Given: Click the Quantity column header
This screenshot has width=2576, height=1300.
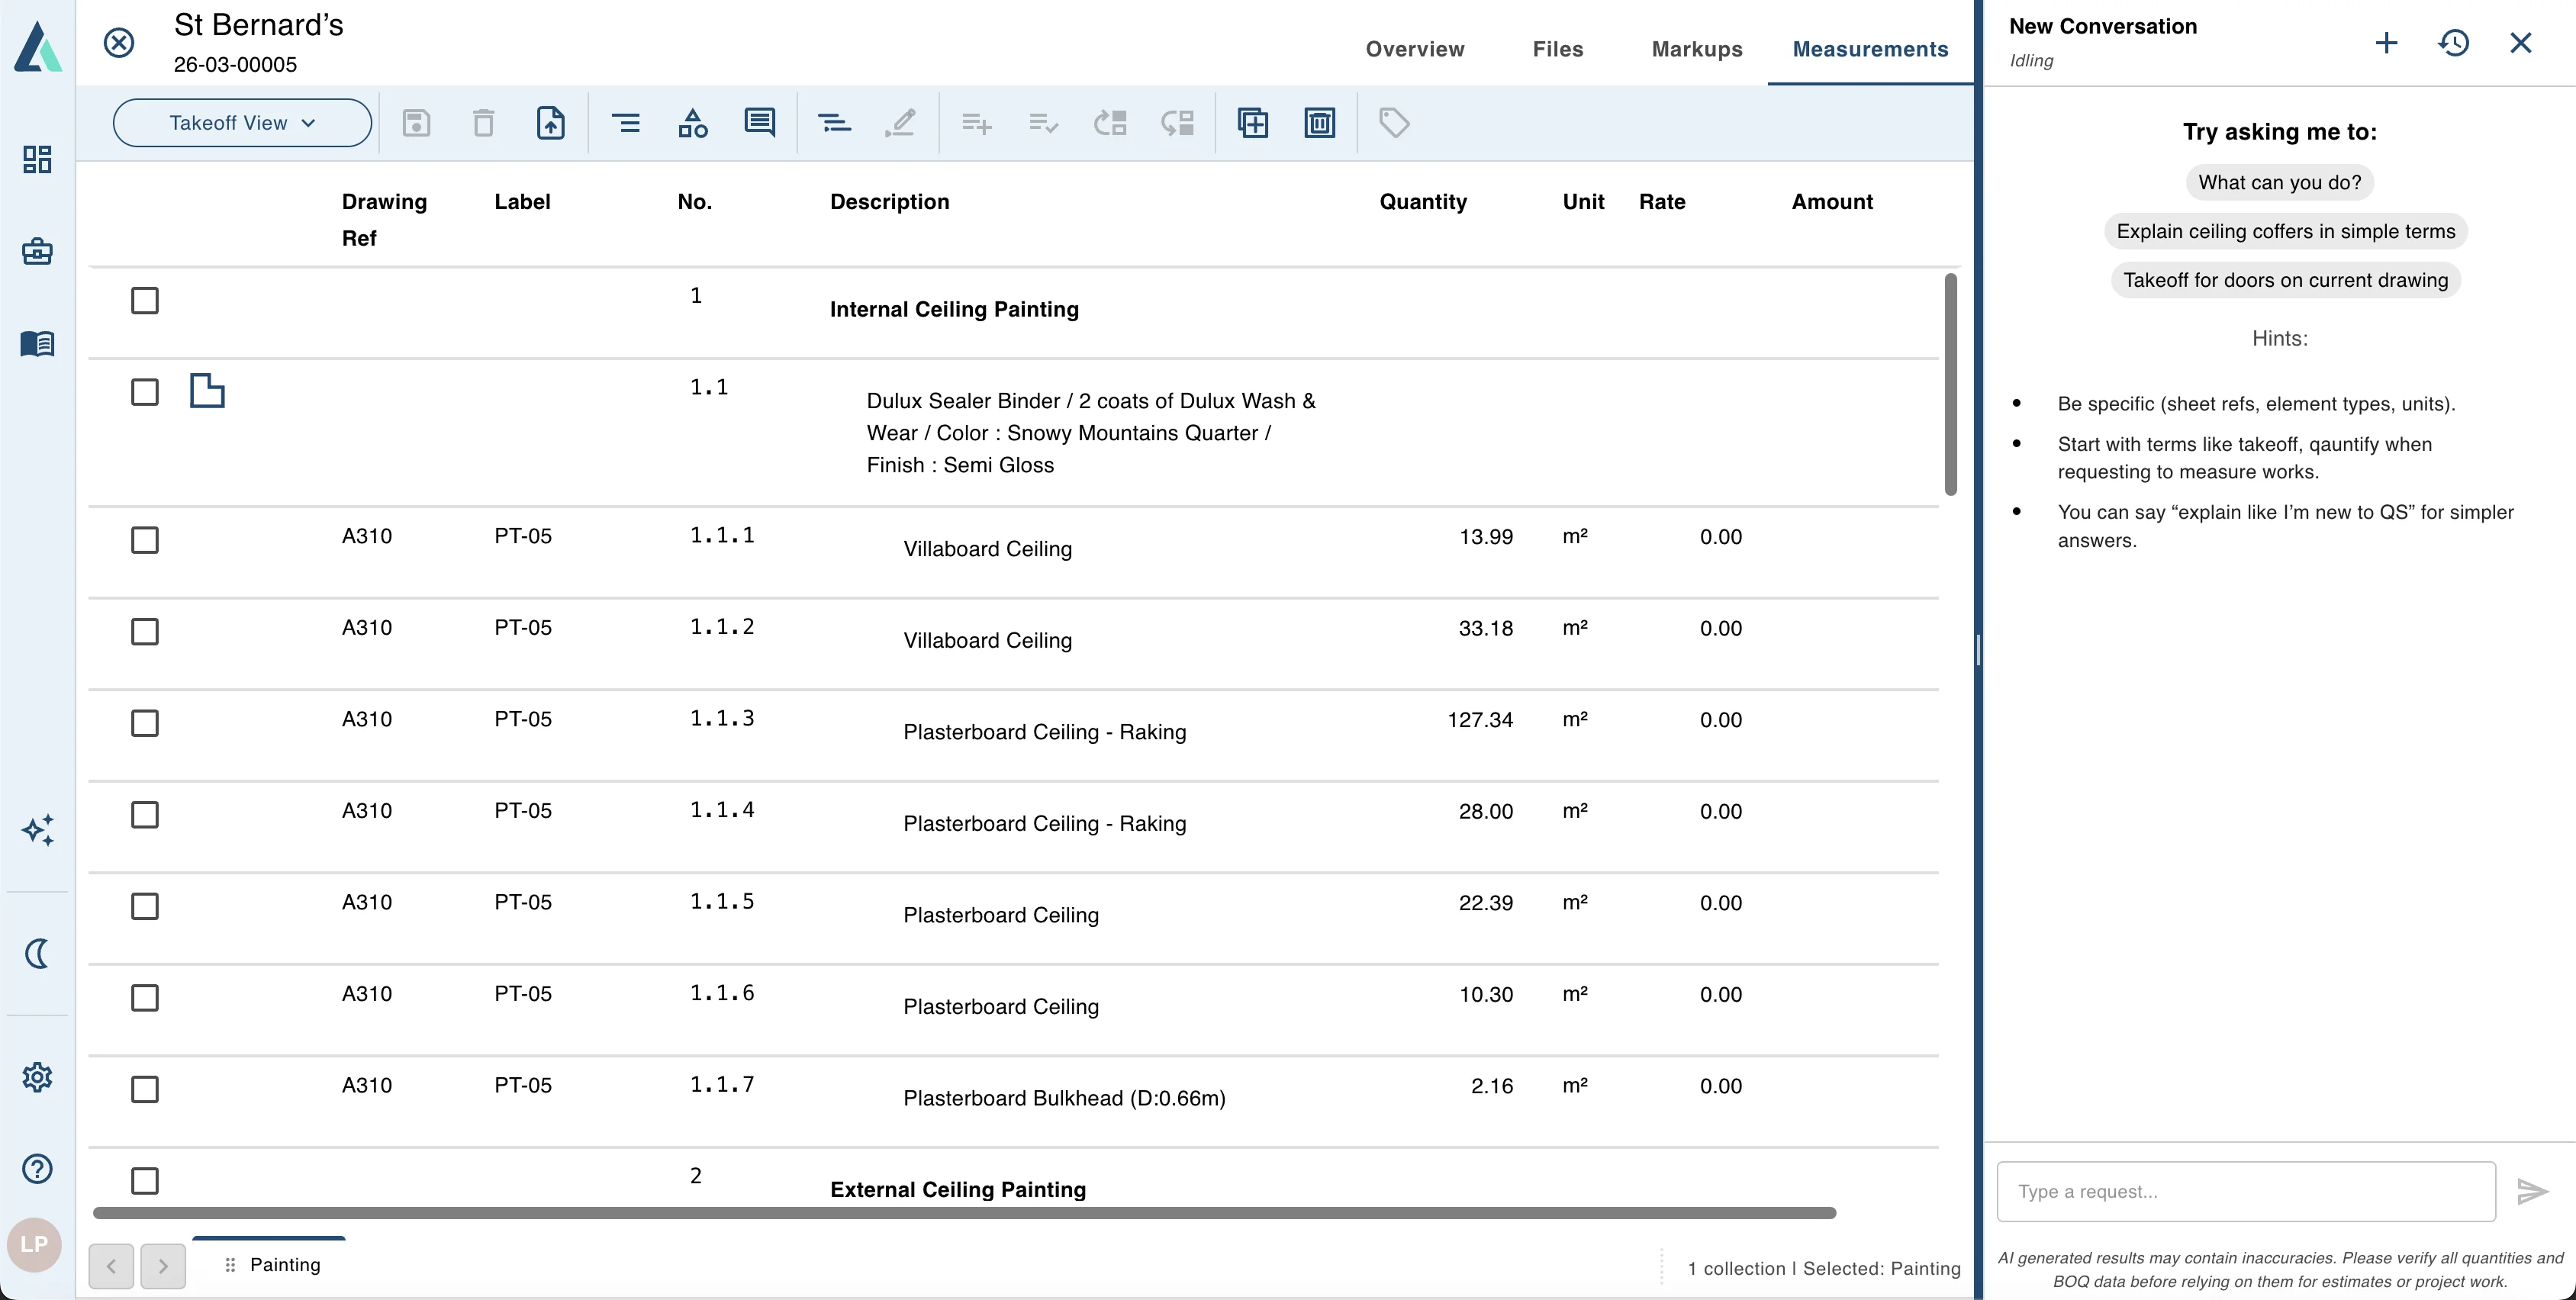Looking at the screenshot, I should point(1423,202).
